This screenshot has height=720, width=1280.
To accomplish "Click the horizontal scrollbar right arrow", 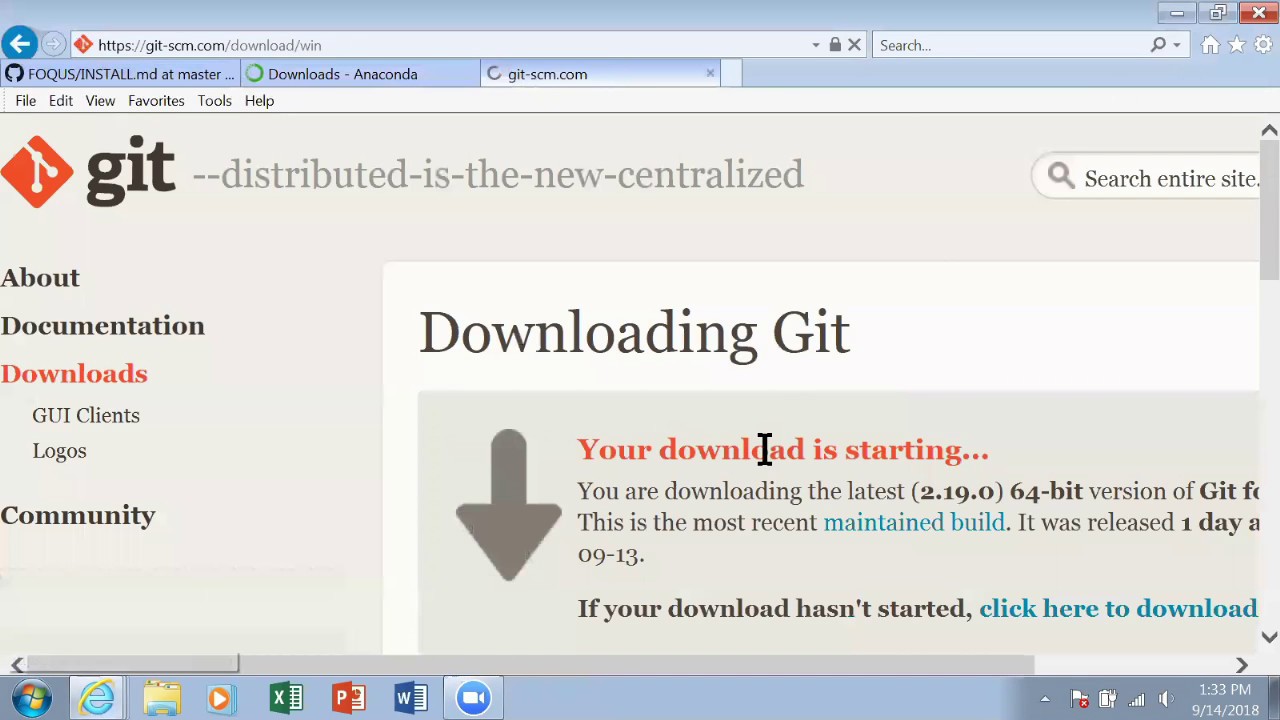I will [x=1241, y=665].
